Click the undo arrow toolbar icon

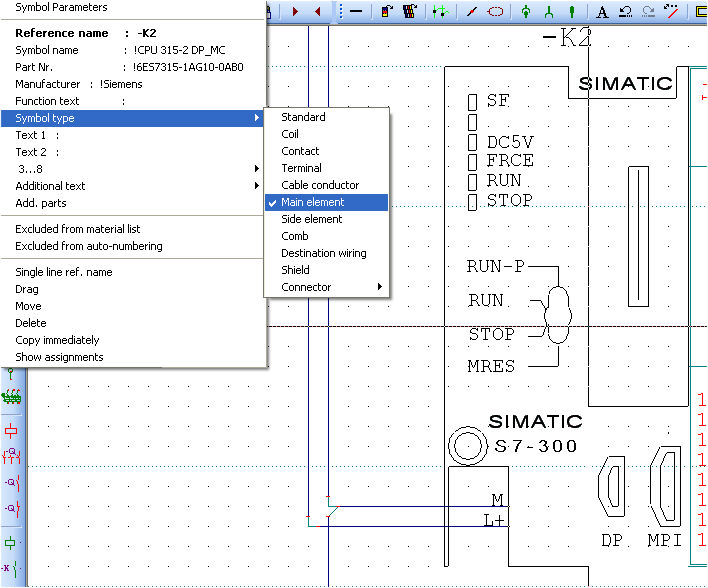625,11
